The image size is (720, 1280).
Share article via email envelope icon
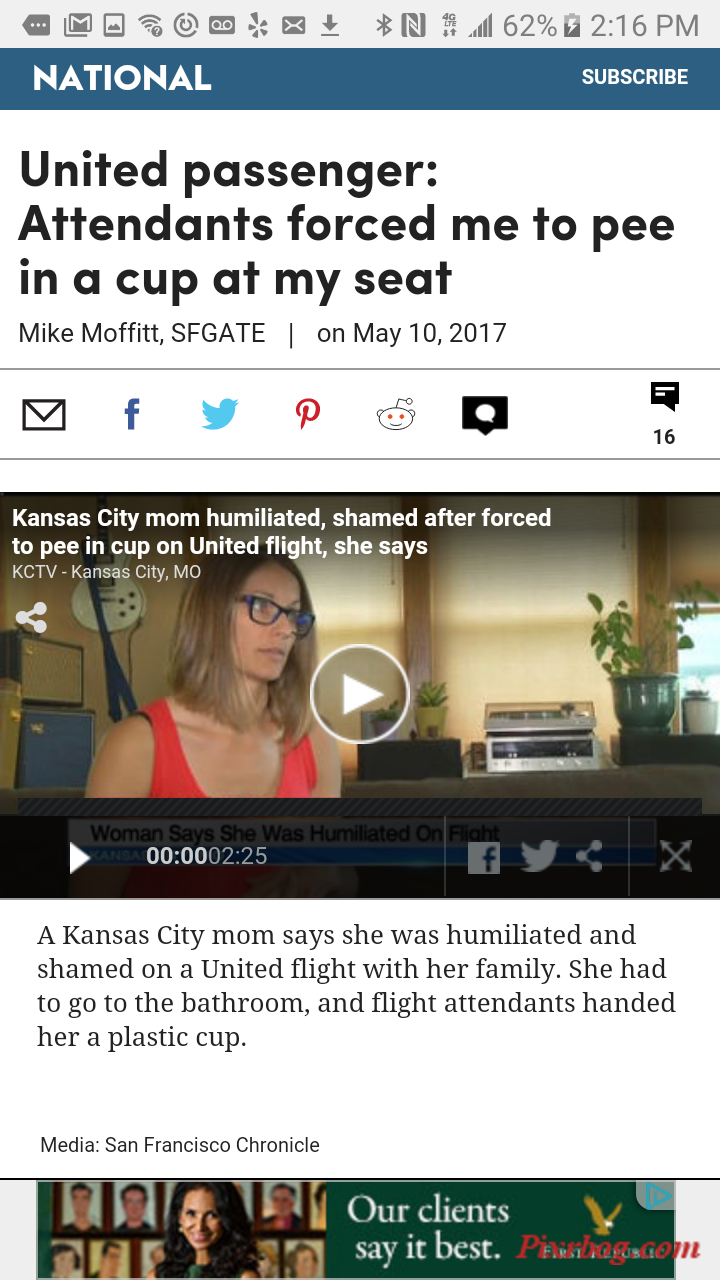pyautogui.click(x=44, y=414)
